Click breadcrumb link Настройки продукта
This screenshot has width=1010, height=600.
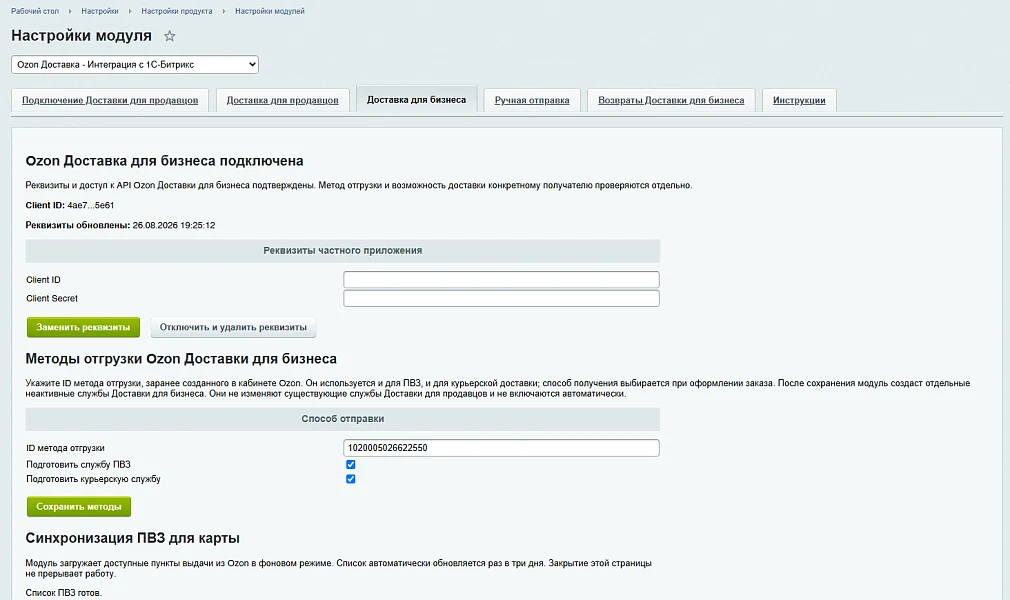tap(176, 11)
